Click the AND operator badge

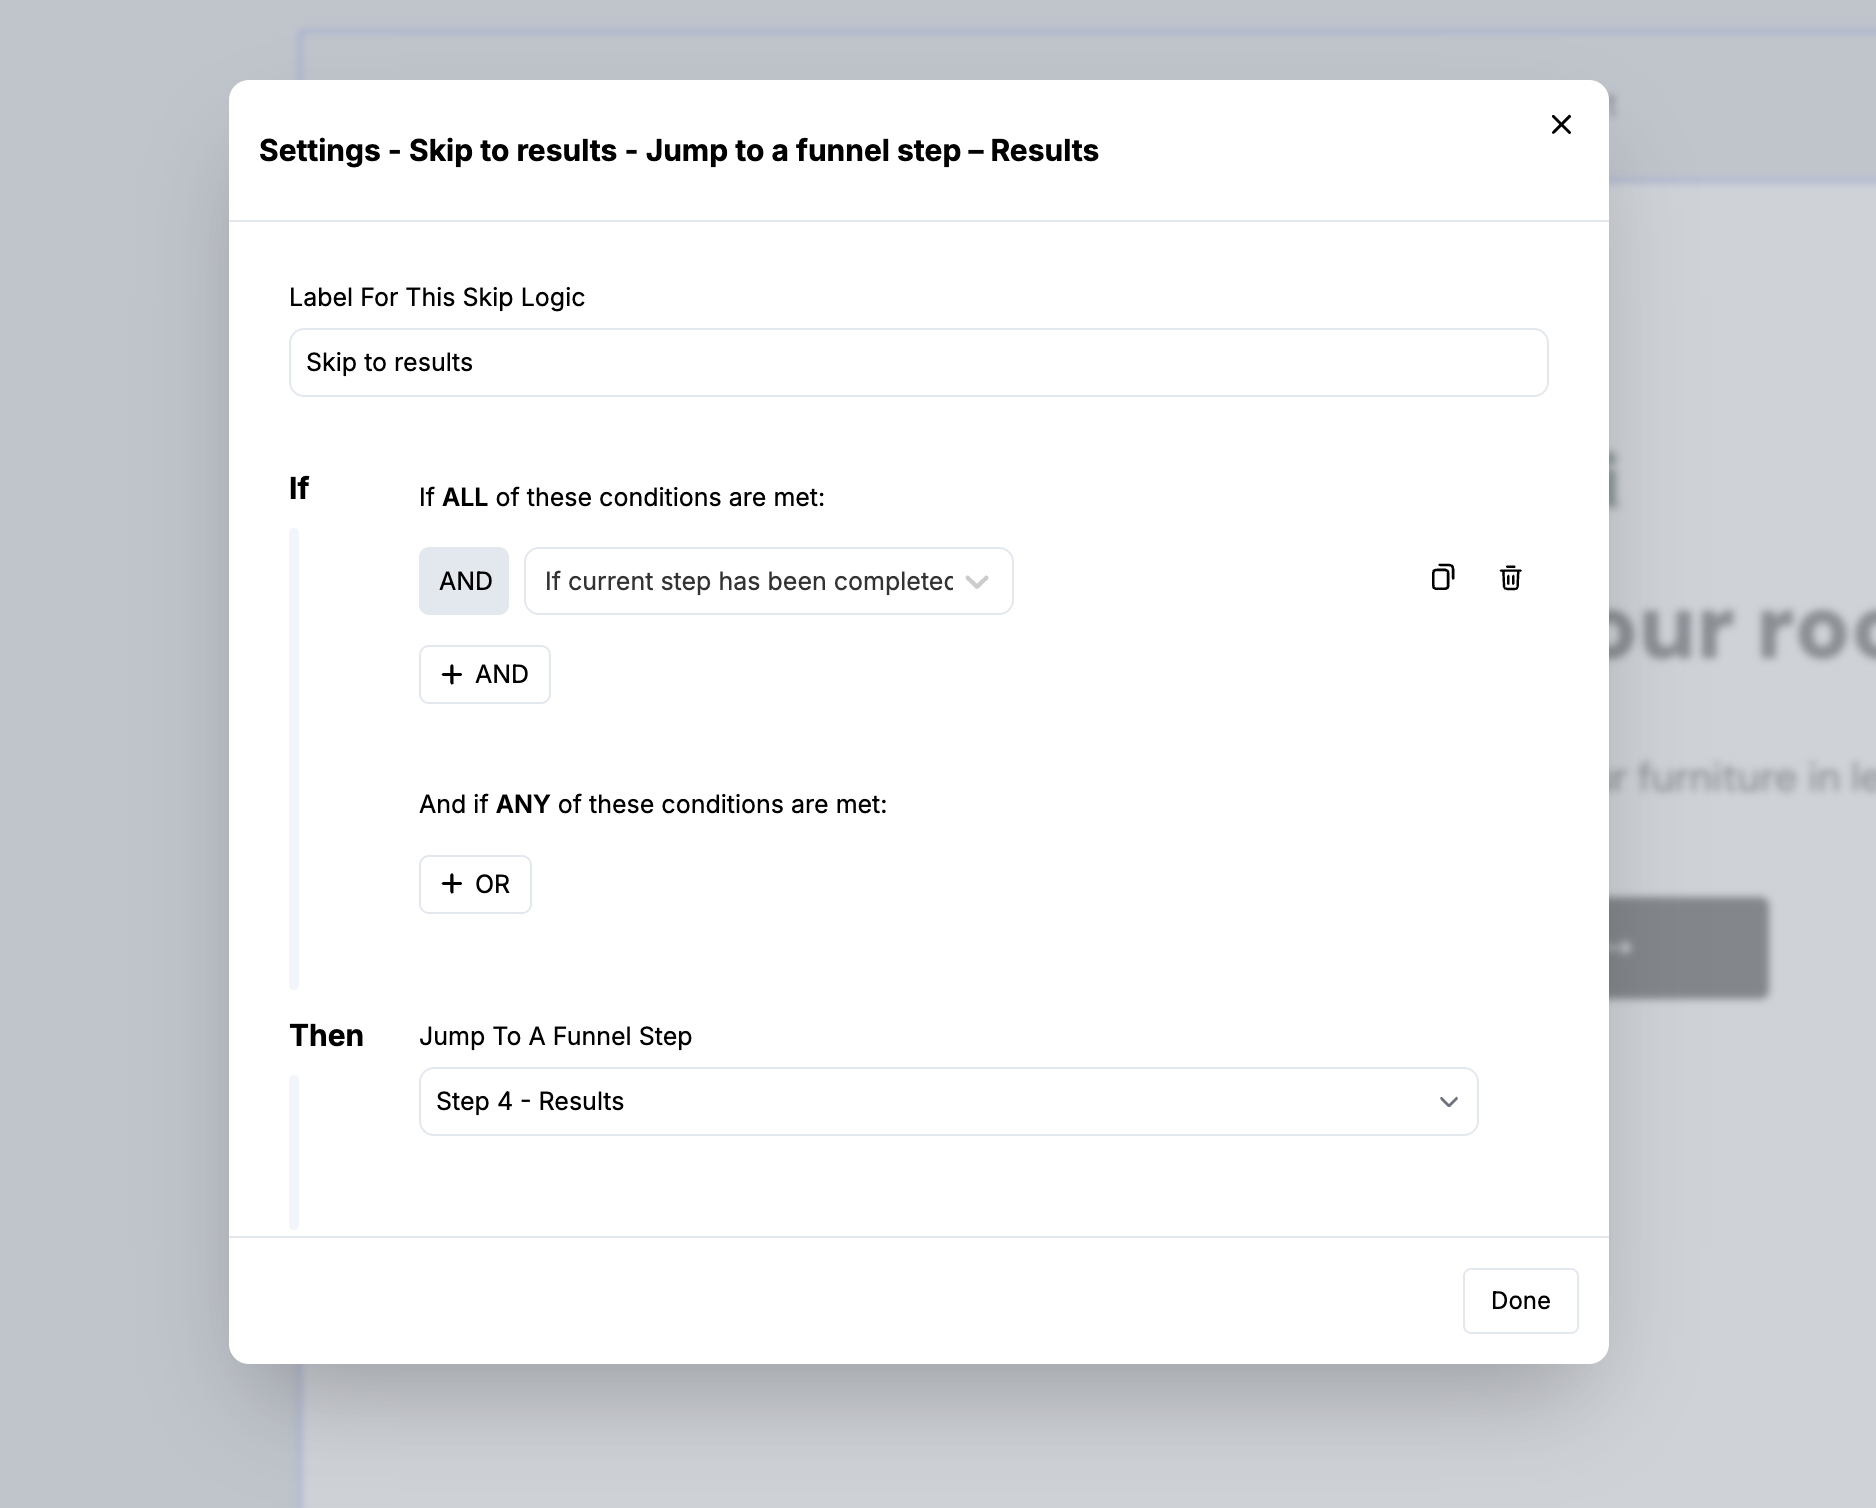464,581
